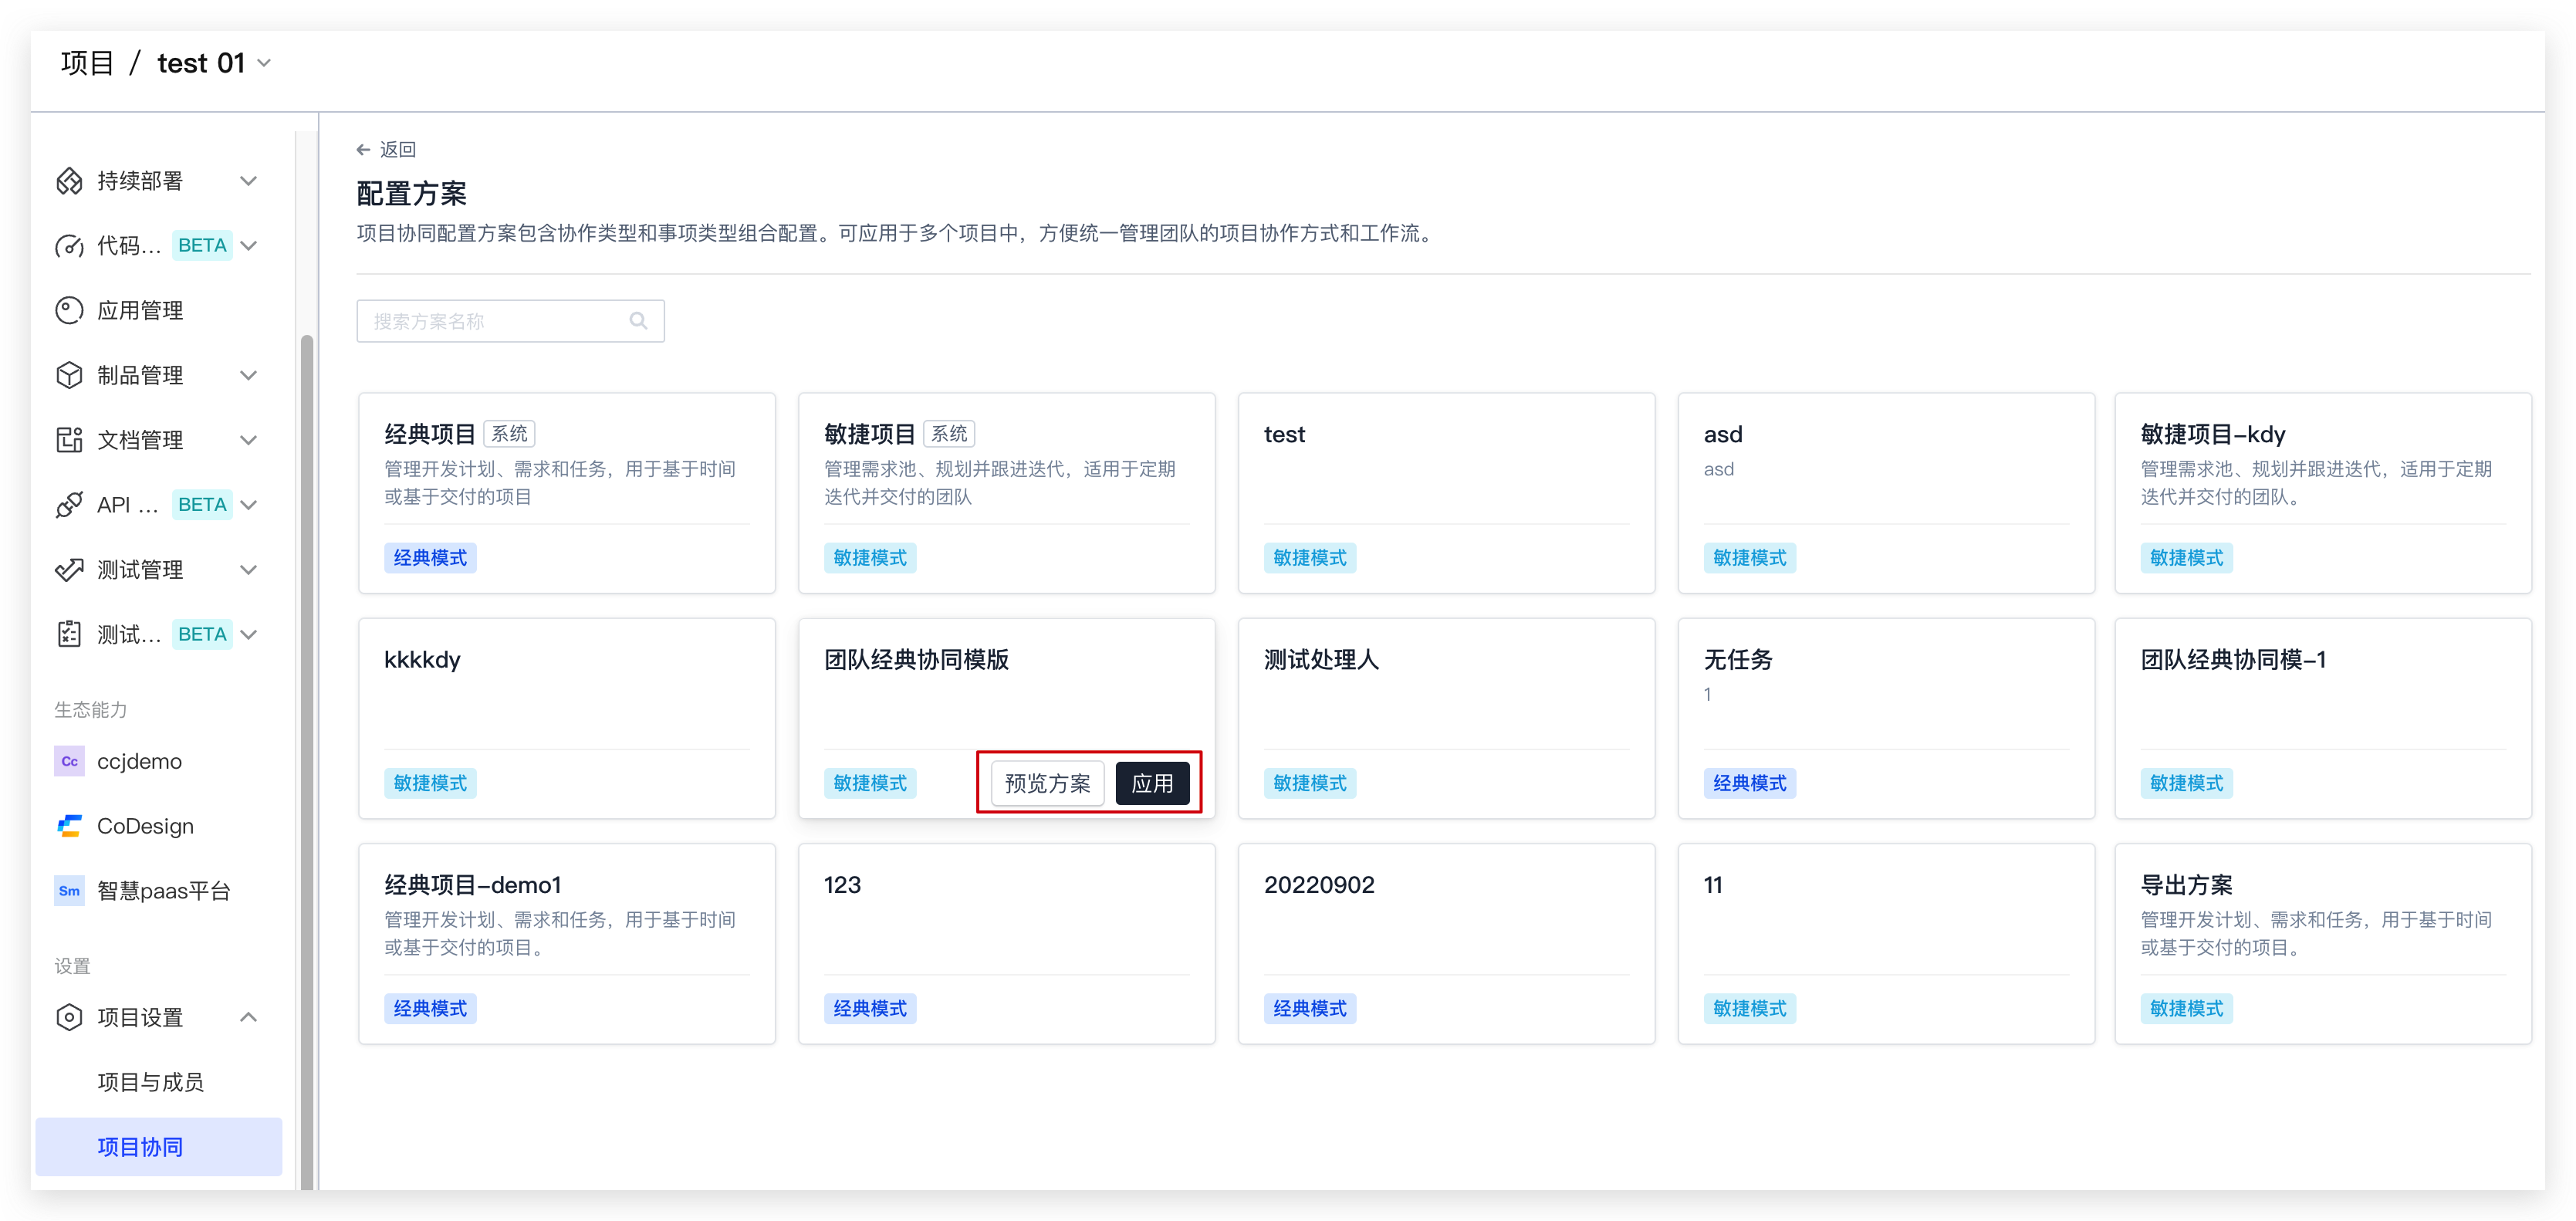Screen dimensions: 2576x1221
Task: Click the search magnifier icon
Action: pyautogui.click(x=638, y=321)
